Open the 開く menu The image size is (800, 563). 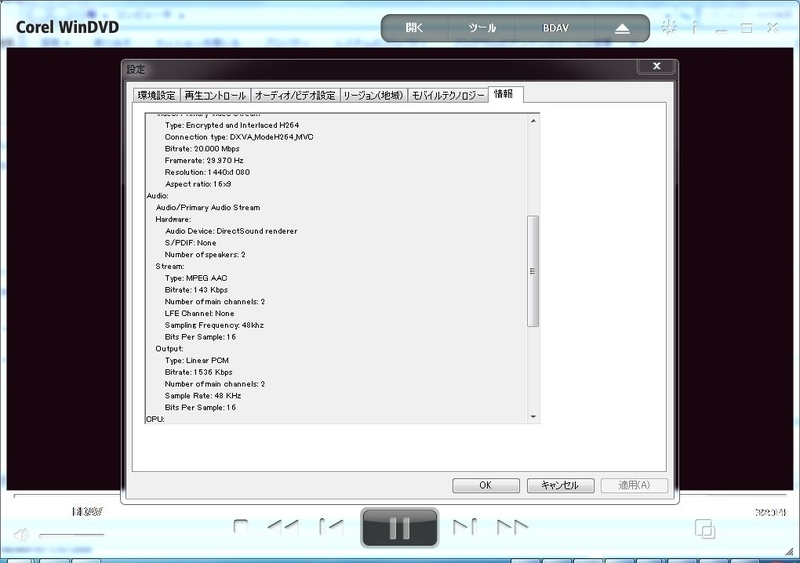pos(414,28)
